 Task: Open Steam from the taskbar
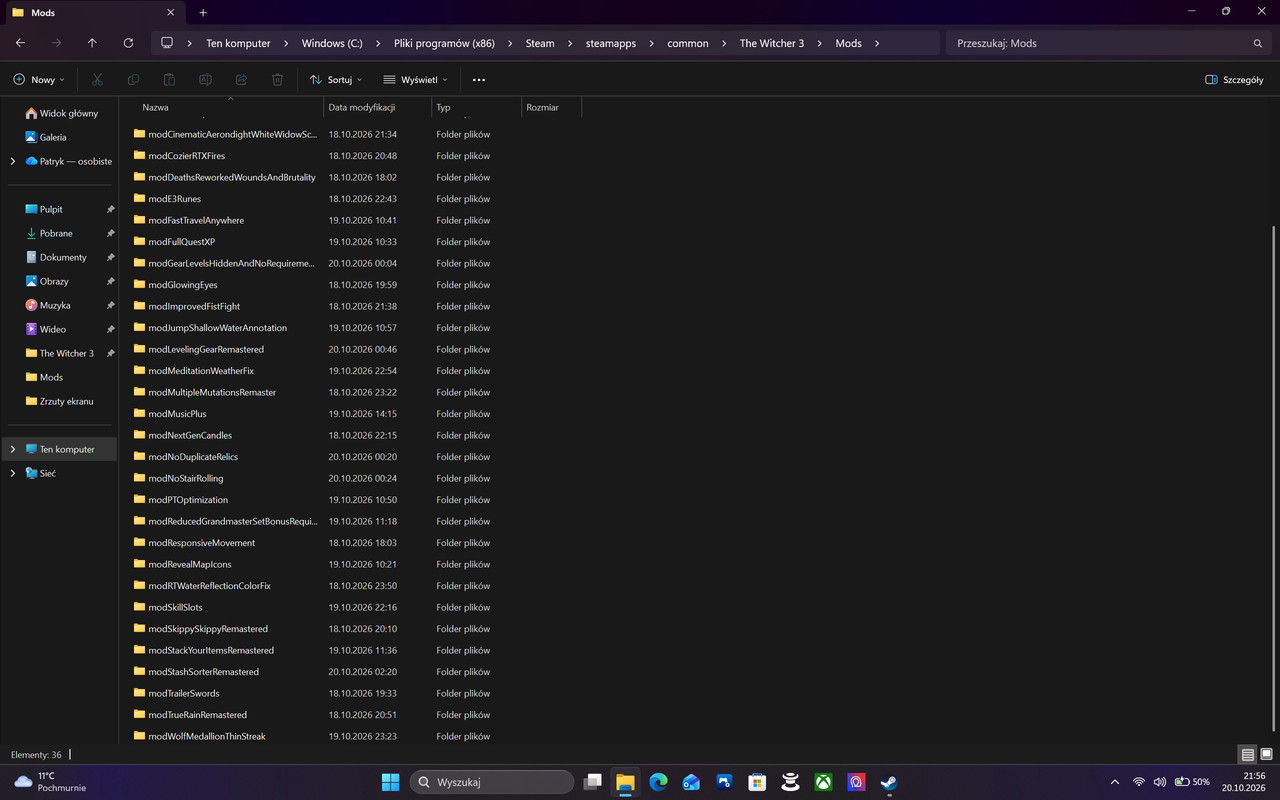tap(889, 782)
